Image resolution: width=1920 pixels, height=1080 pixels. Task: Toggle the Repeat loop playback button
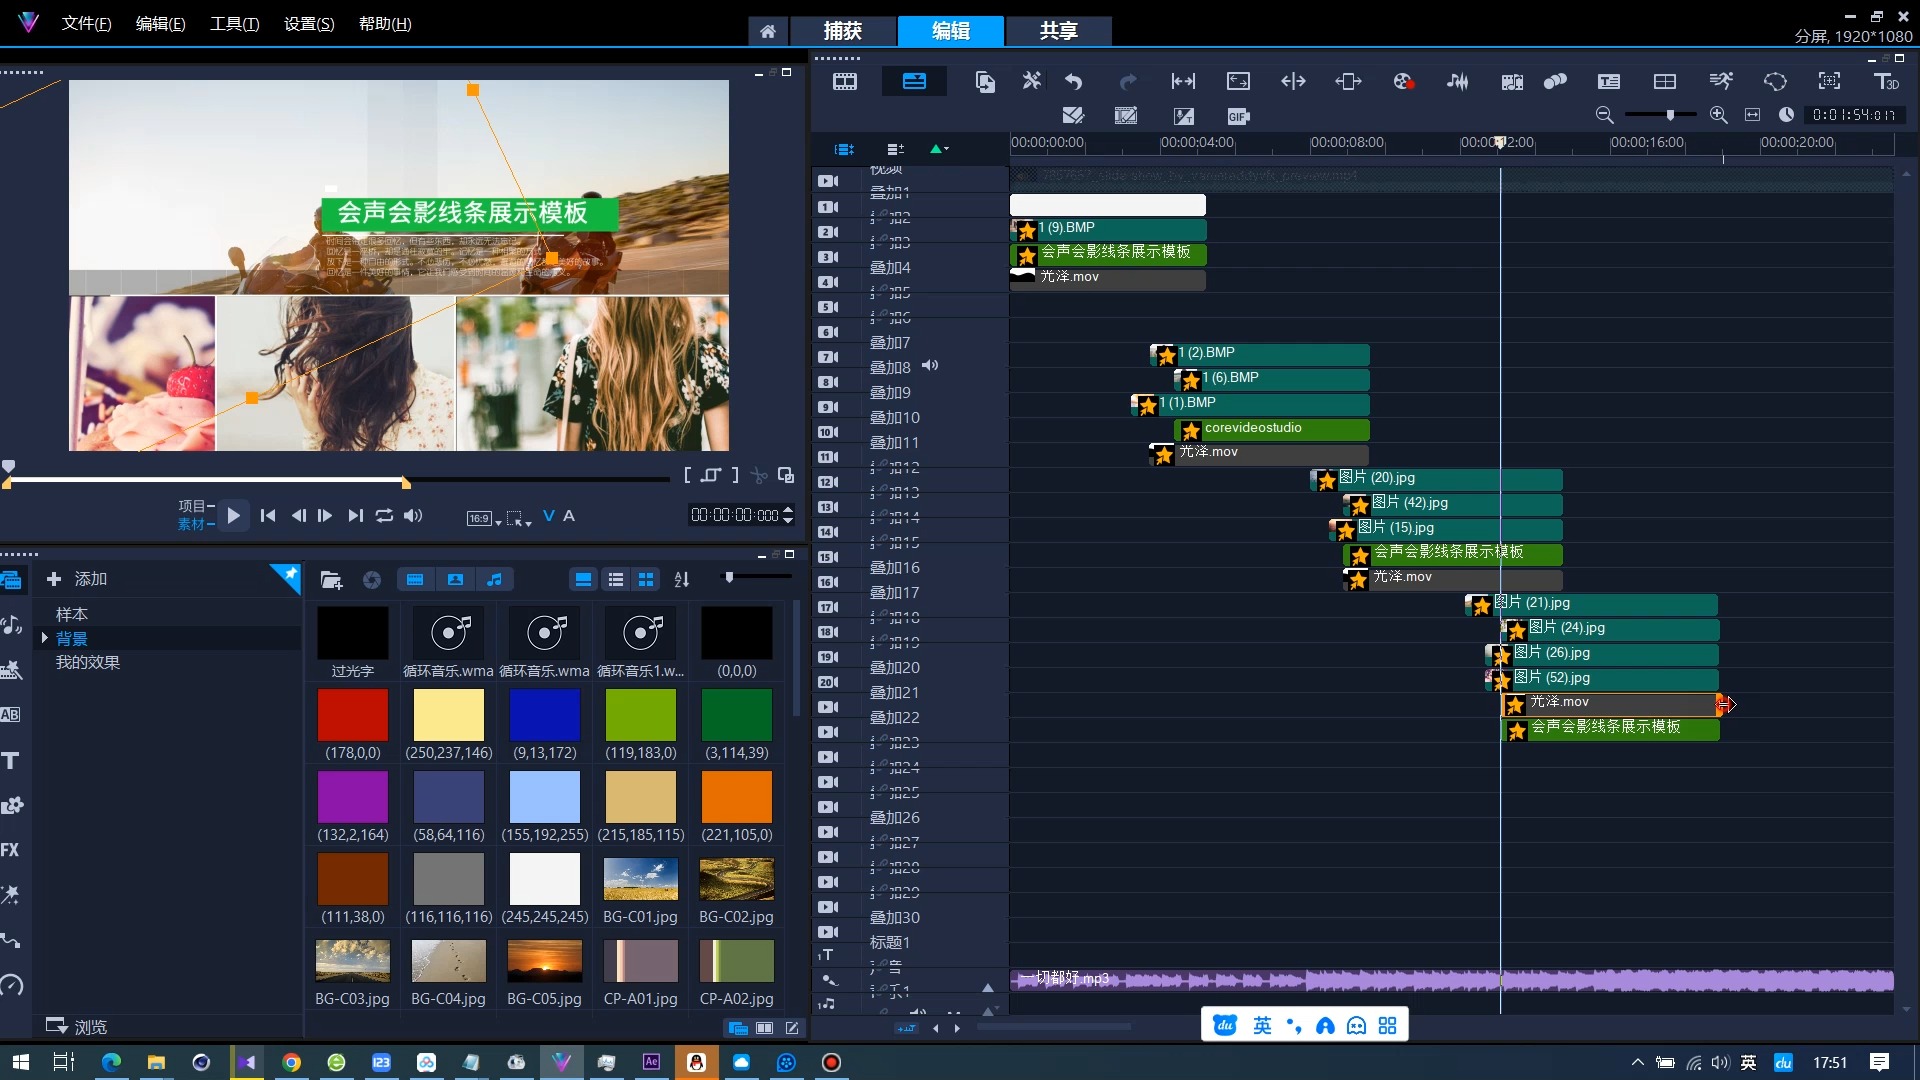[x=384, y=516]
